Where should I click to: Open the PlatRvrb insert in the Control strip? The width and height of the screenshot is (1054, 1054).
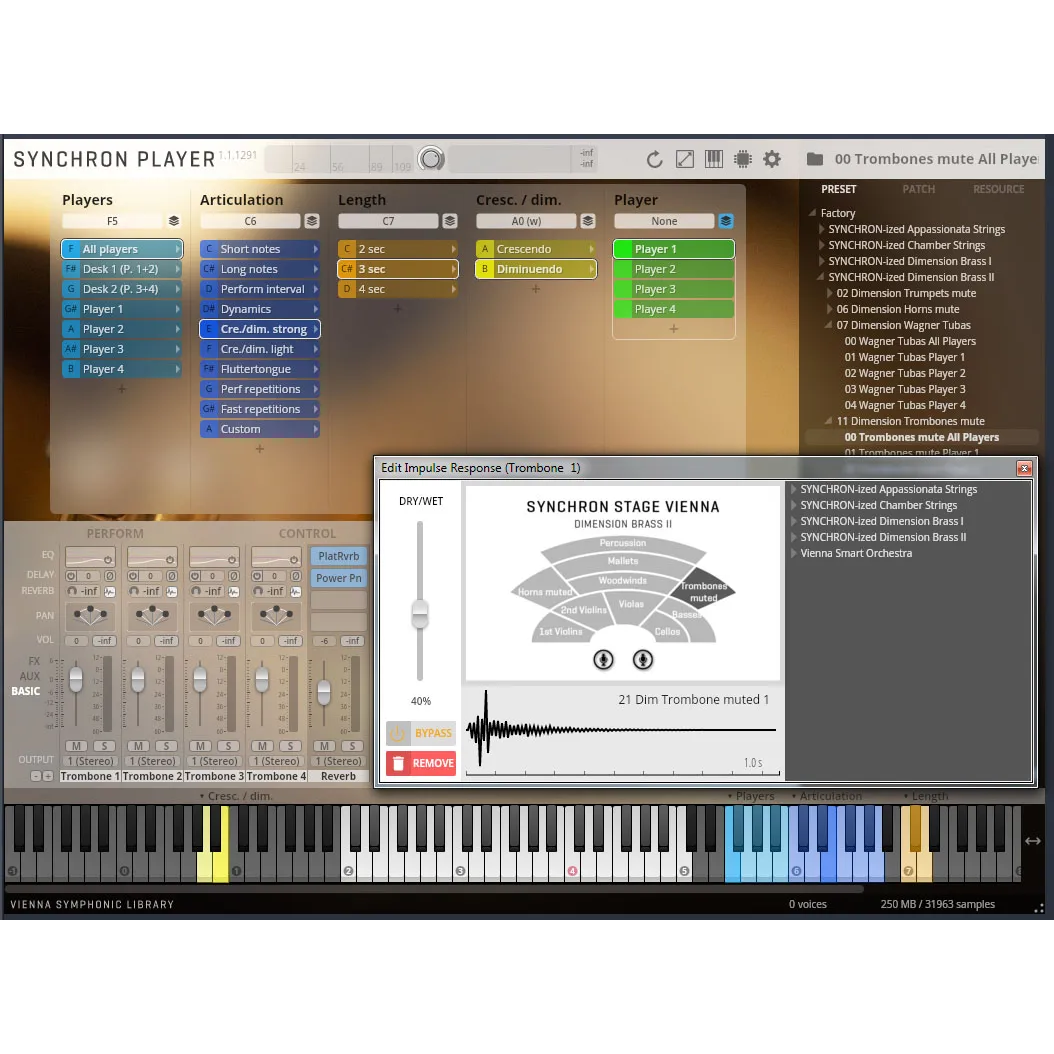point(338,556)
